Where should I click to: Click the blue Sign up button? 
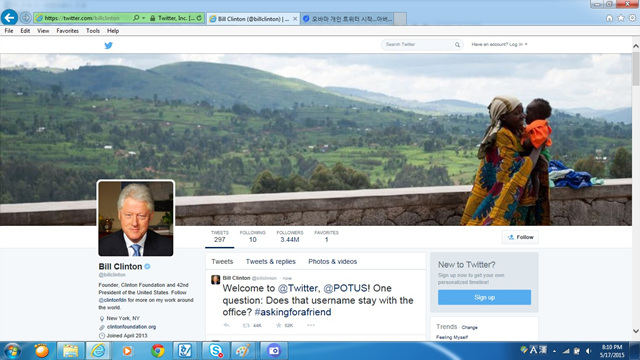point(484,297)
